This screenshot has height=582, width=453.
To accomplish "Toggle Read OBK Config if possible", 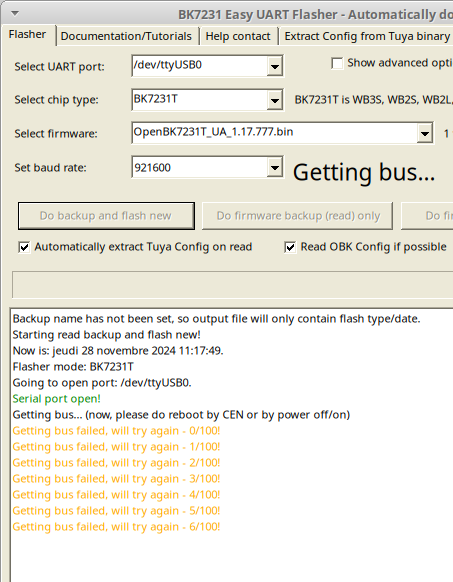I will (290, 247).
